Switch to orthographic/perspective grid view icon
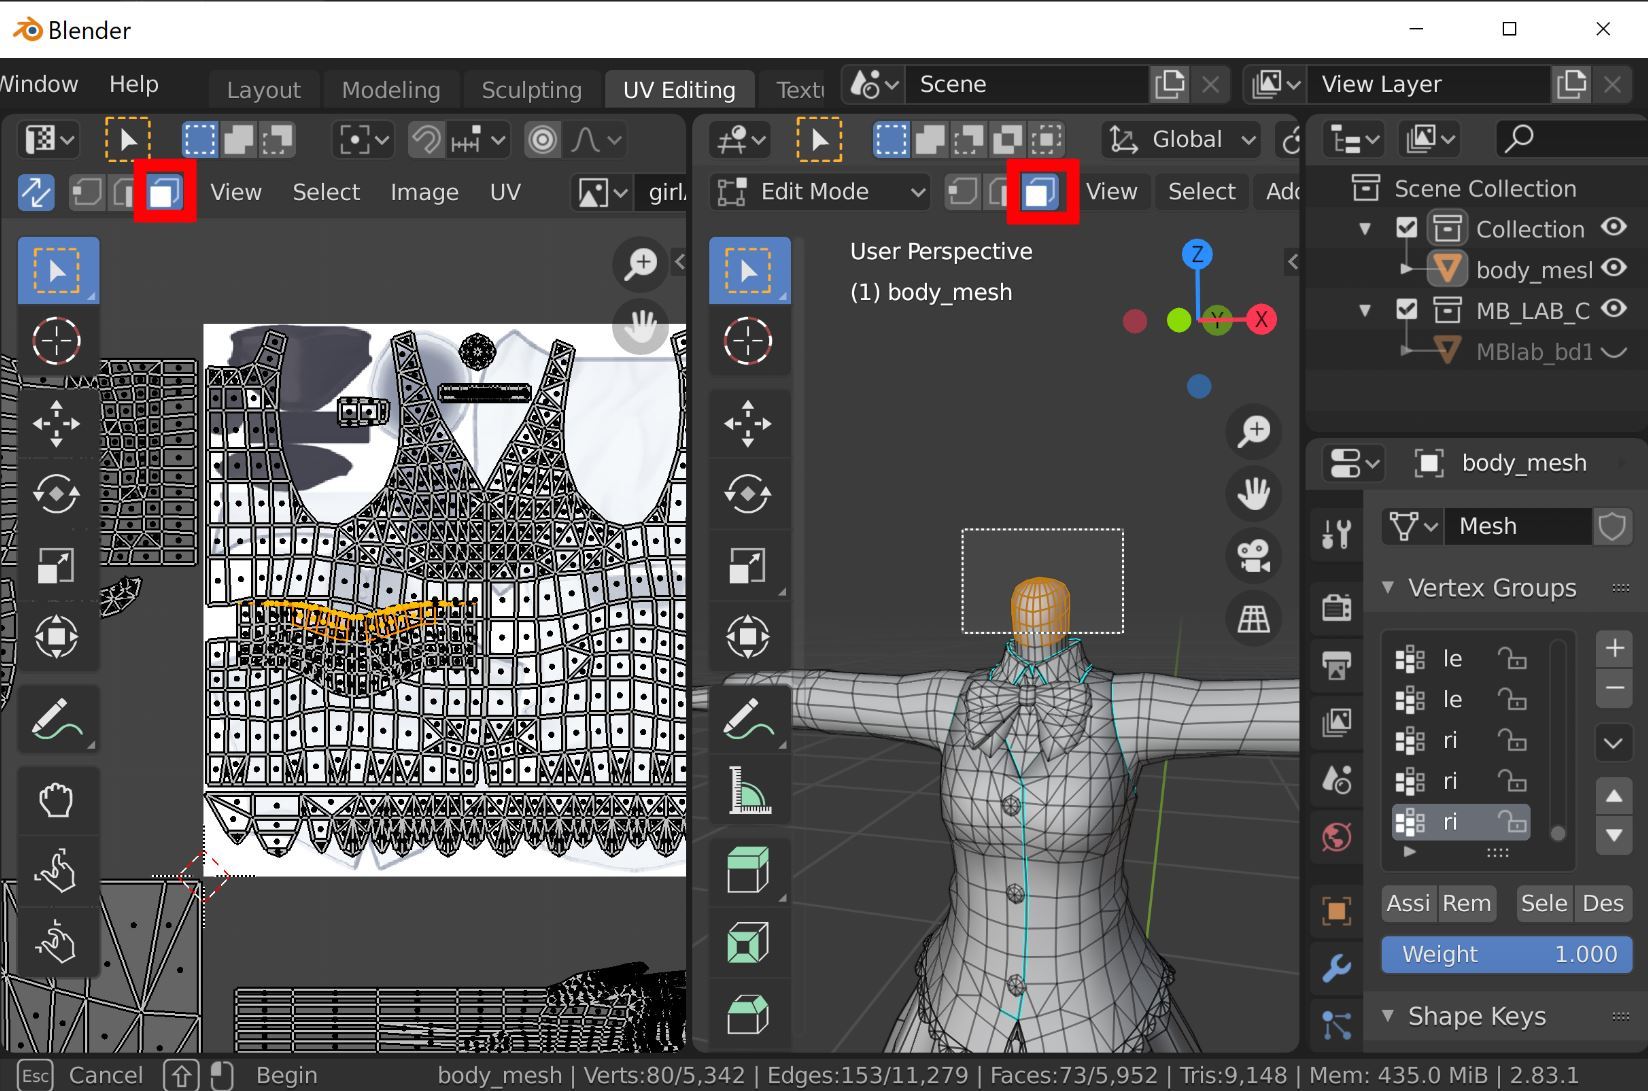 pyautogui.click(x=1253, y=619)
